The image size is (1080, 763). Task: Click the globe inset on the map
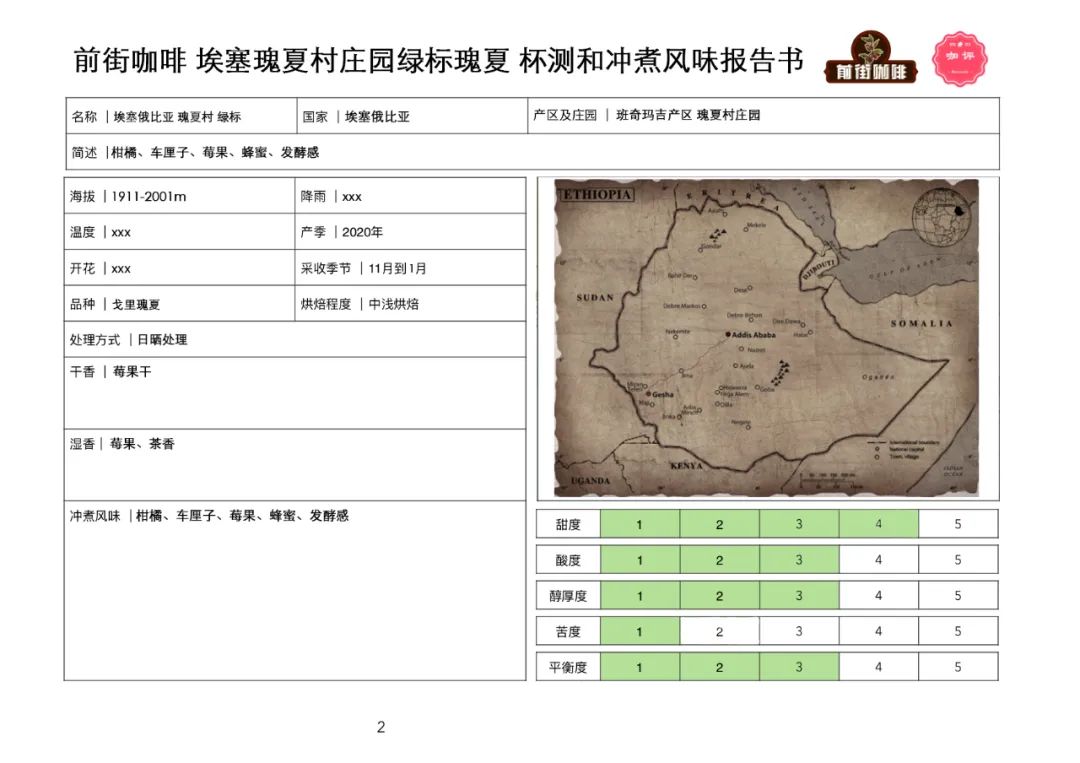pos(941,217)
